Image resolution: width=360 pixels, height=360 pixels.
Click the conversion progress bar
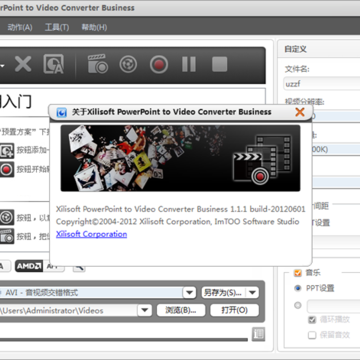pyautogui.click(x=124, y=340)
